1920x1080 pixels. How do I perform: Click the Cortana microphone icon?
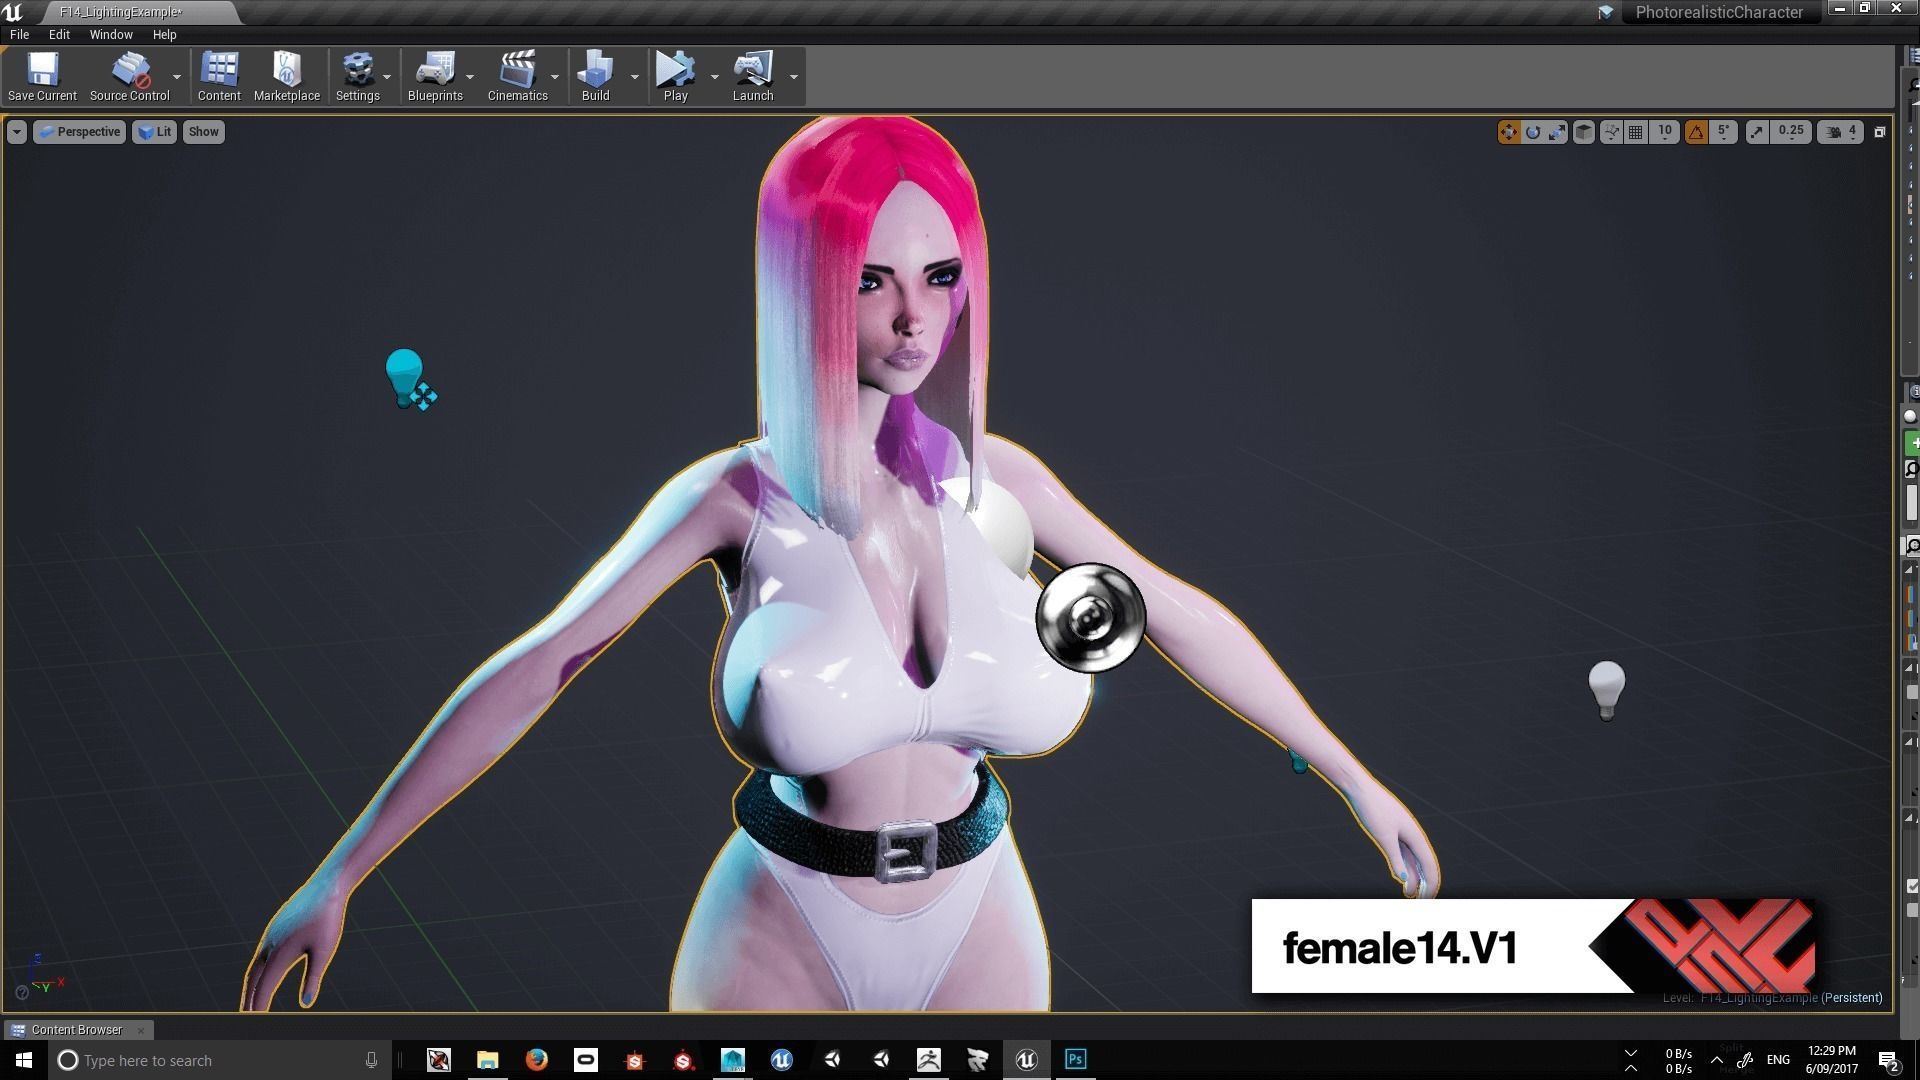pos(371,1060)
